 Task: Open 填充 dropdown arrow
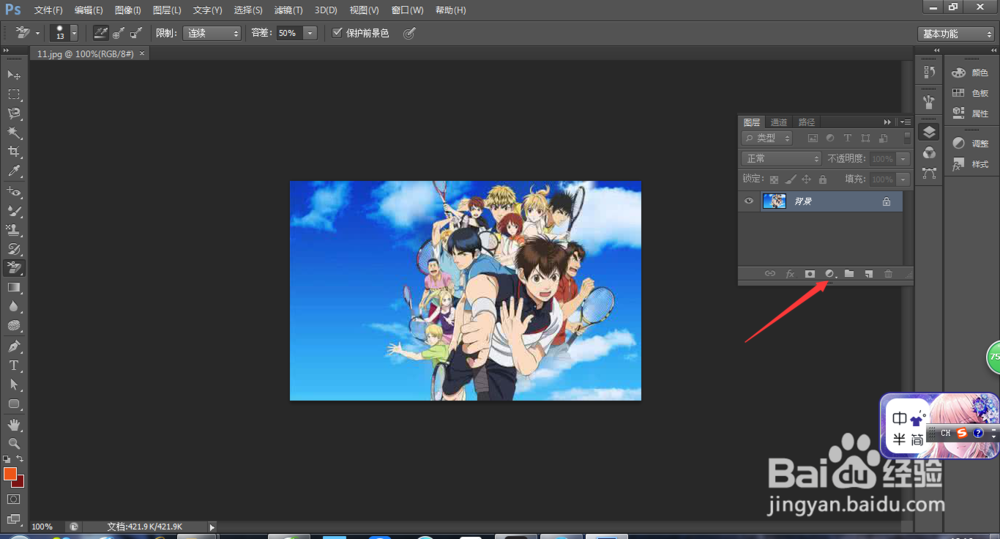(903, 179)
